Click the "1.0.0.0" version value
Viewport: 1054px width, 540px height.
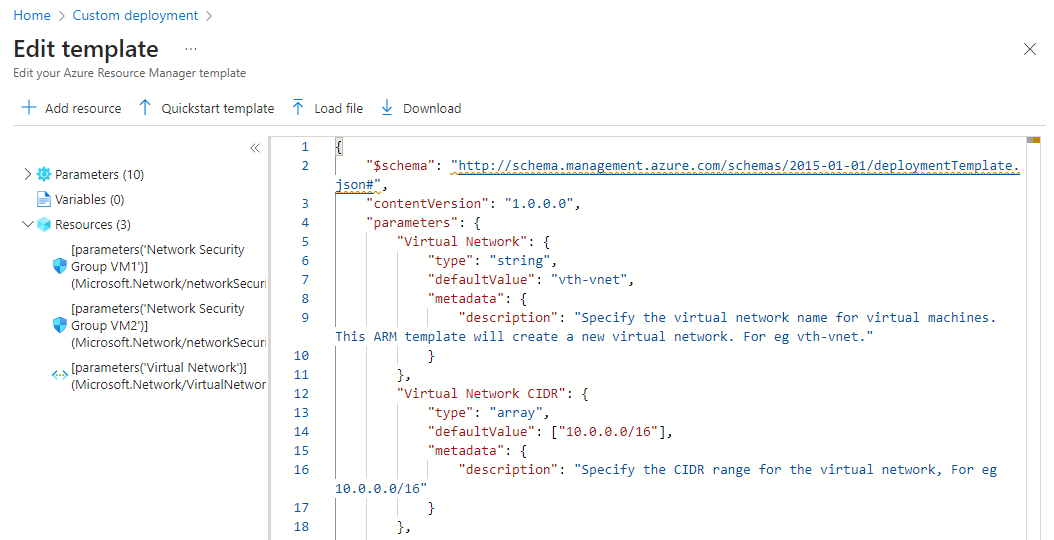click(x=538, y=203)
